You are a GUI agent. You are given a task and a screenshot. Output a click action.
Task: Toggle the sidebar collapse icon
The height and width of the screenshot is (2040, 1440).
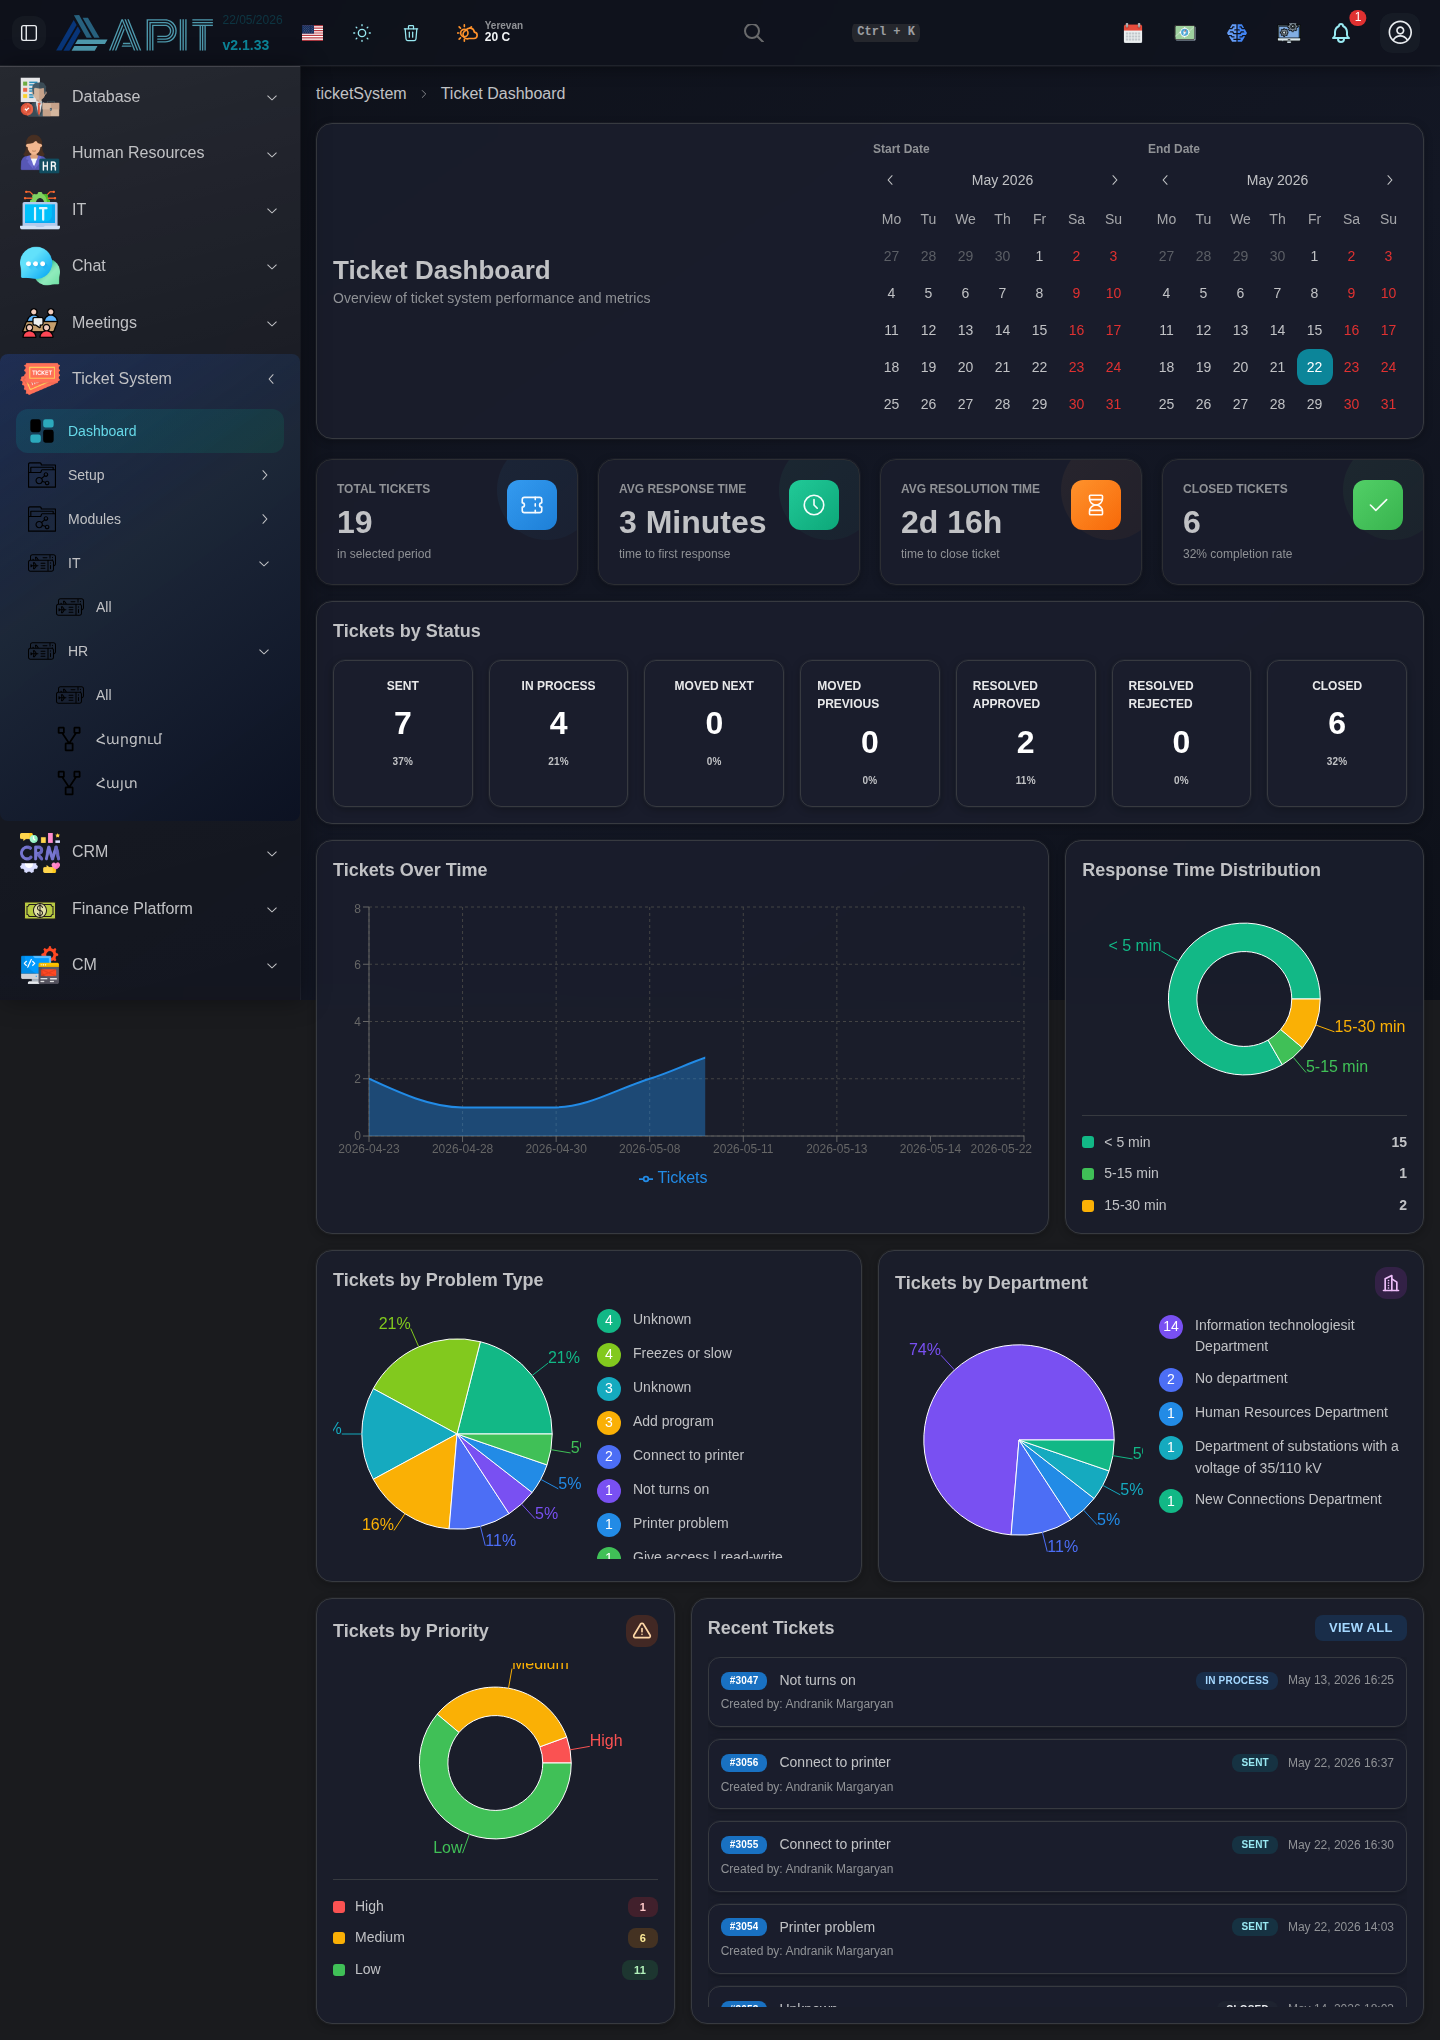29,33
